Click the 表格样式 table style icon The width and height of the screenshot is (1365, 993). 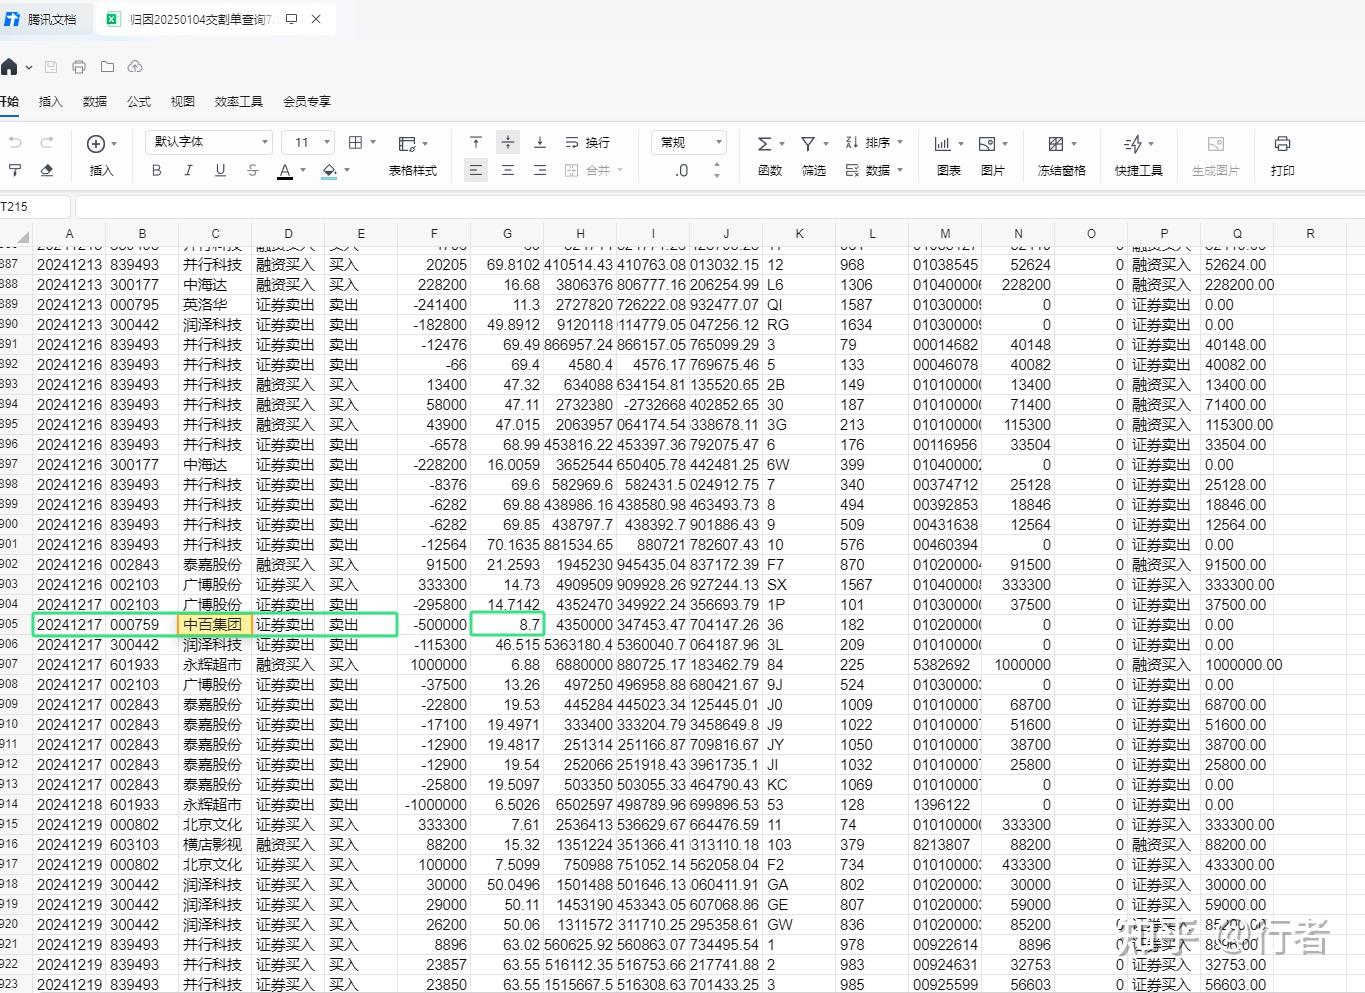(x=407, y=144)
